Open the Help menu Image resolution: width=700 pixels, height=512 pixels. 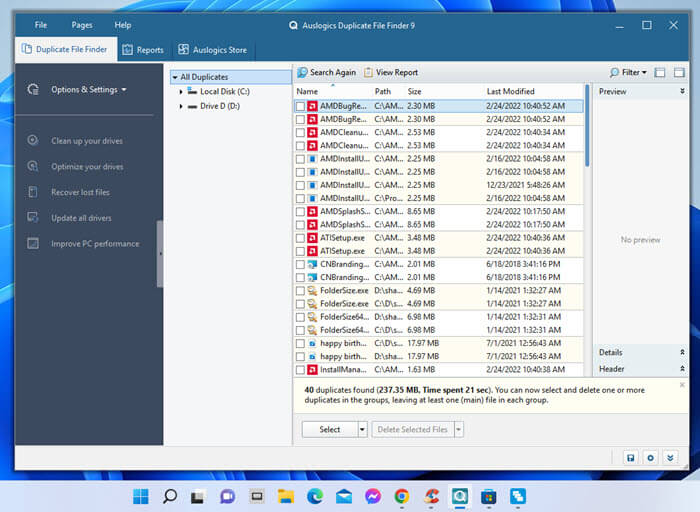[x=123, y=25]
